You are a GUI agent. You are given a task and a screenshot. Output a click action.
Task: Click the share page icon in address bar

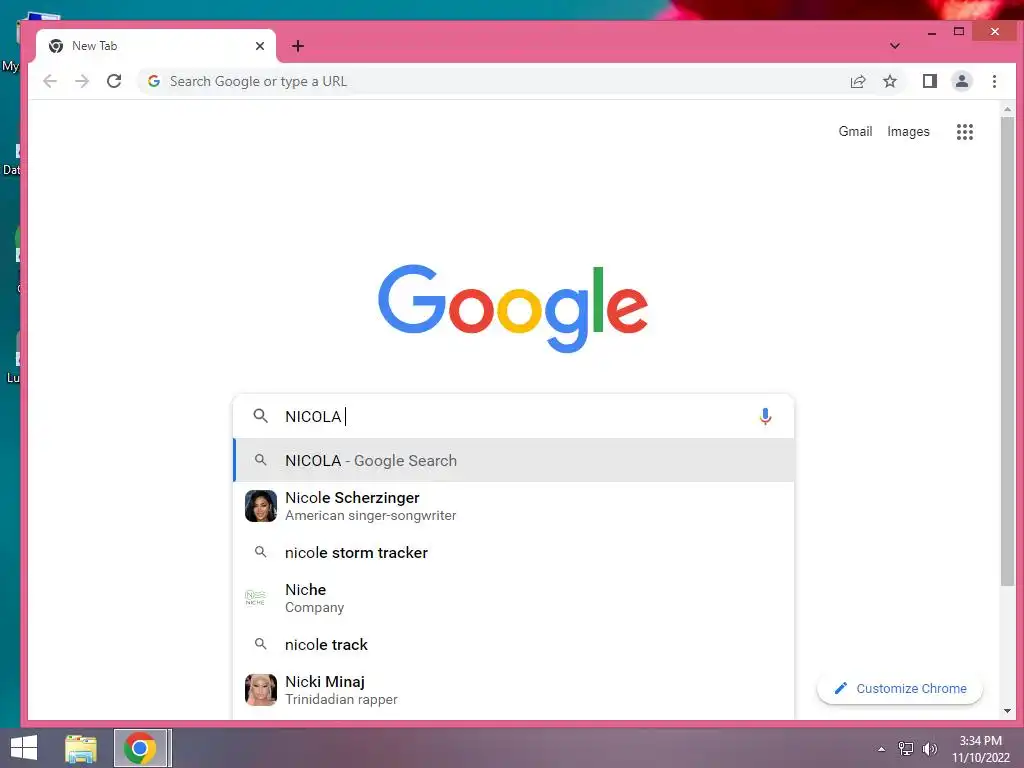click(857, 81)
